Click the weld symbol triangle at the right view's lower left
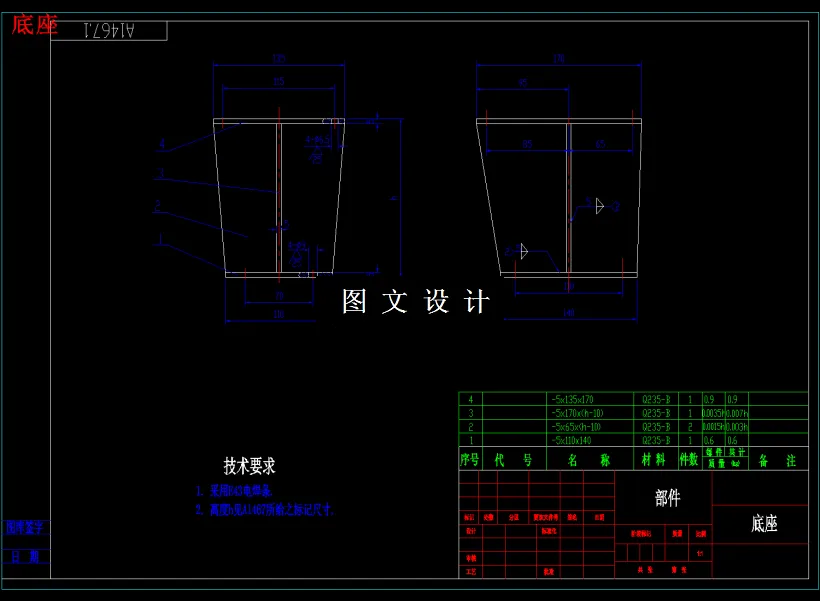This screenshot has height=601, width=820. pos(523,252)
